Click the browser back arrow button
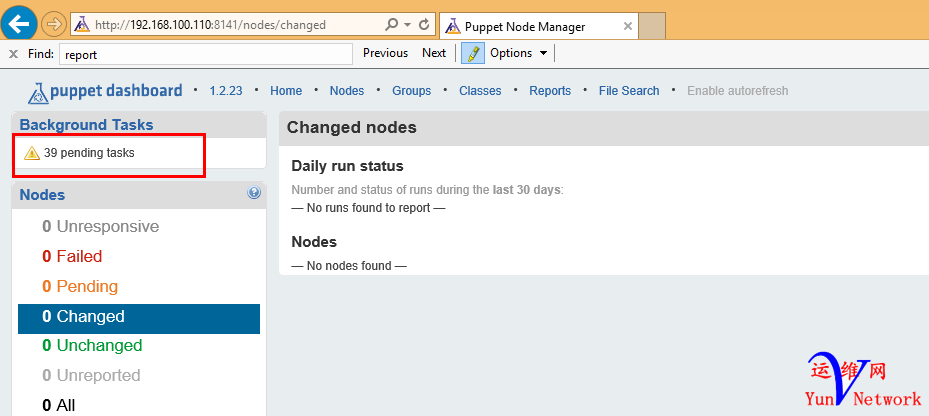Image resolution: width=929 pixels, height=416 pixels. (x=20, y=23)
